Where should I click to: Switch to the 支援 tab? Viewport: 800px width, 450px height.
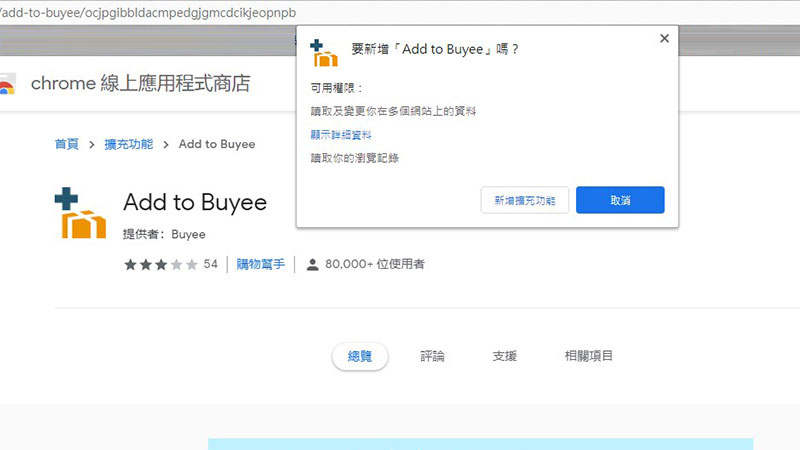[505, 356]
